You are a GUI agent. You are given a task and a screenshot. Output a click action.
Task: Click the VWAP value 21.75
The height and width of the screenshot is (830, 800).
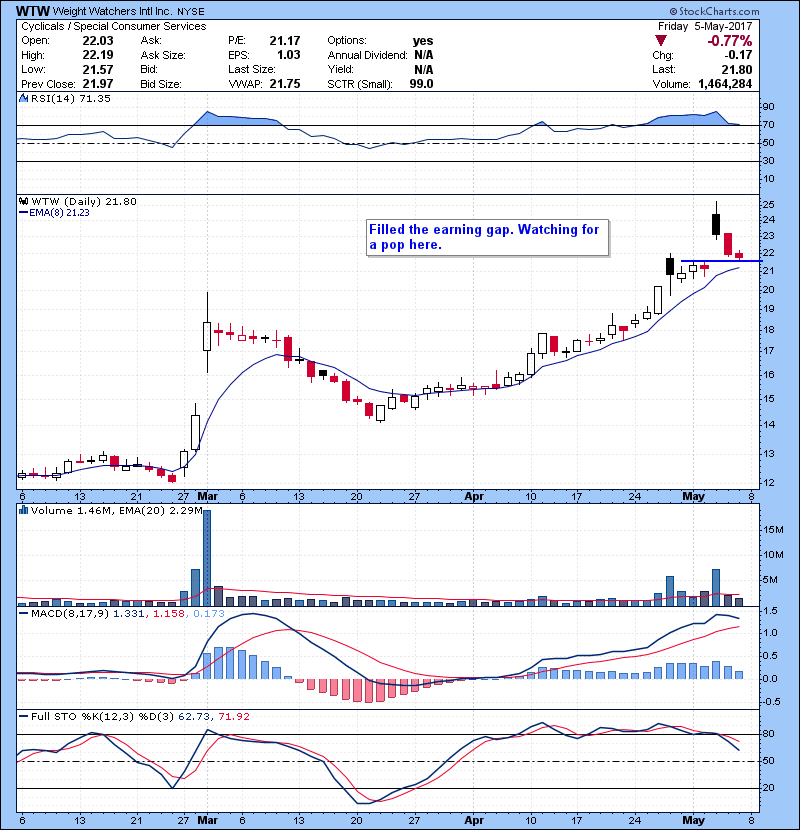(285, 84)
